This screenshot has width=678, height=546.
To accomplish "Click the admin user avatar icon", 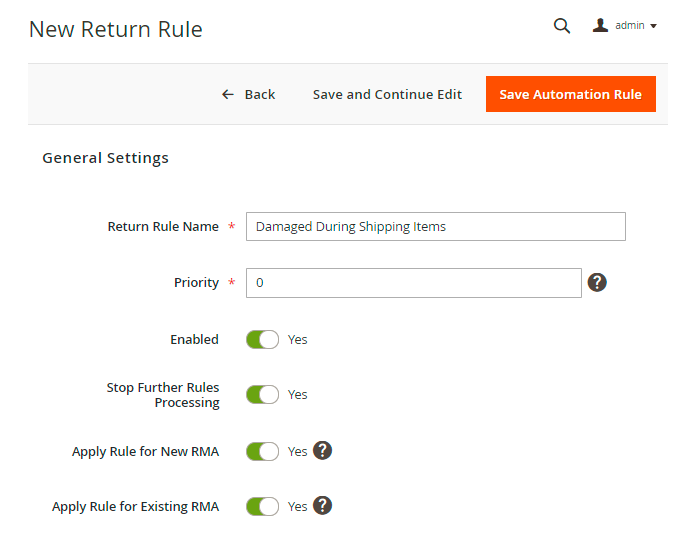I will pos(600,25).
